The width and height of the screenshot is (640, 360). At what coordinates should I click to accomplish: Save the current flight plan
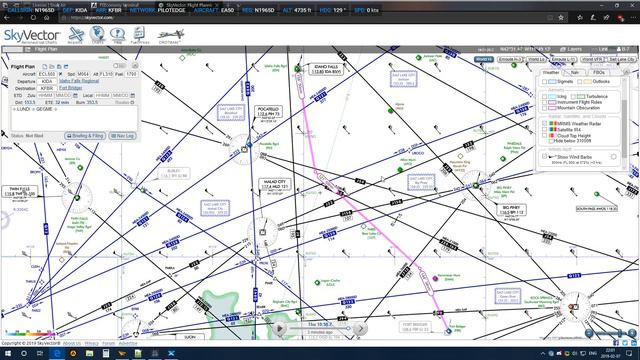pyautogui.click(x=59, y=67)
